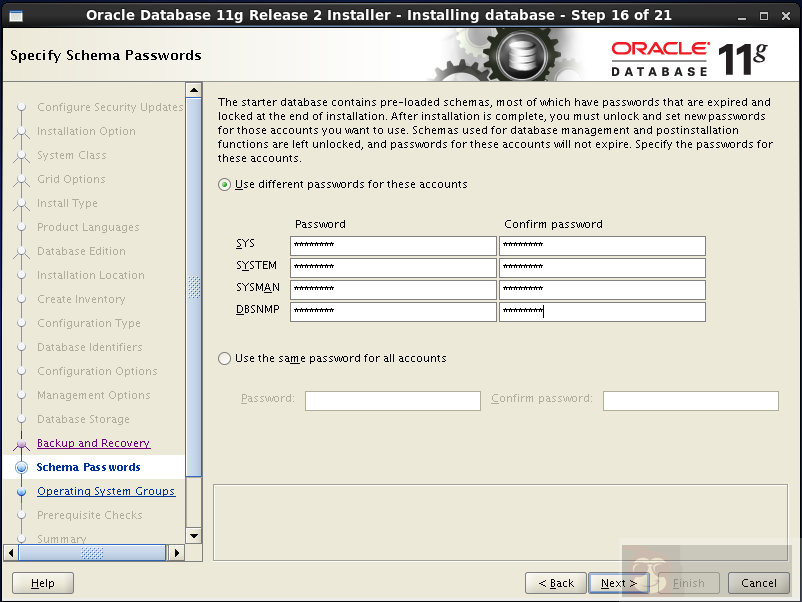The height and width of the screenshot is (602, 802).
Task: Open the Backup and Recovery step
Action: pos(93,443)
